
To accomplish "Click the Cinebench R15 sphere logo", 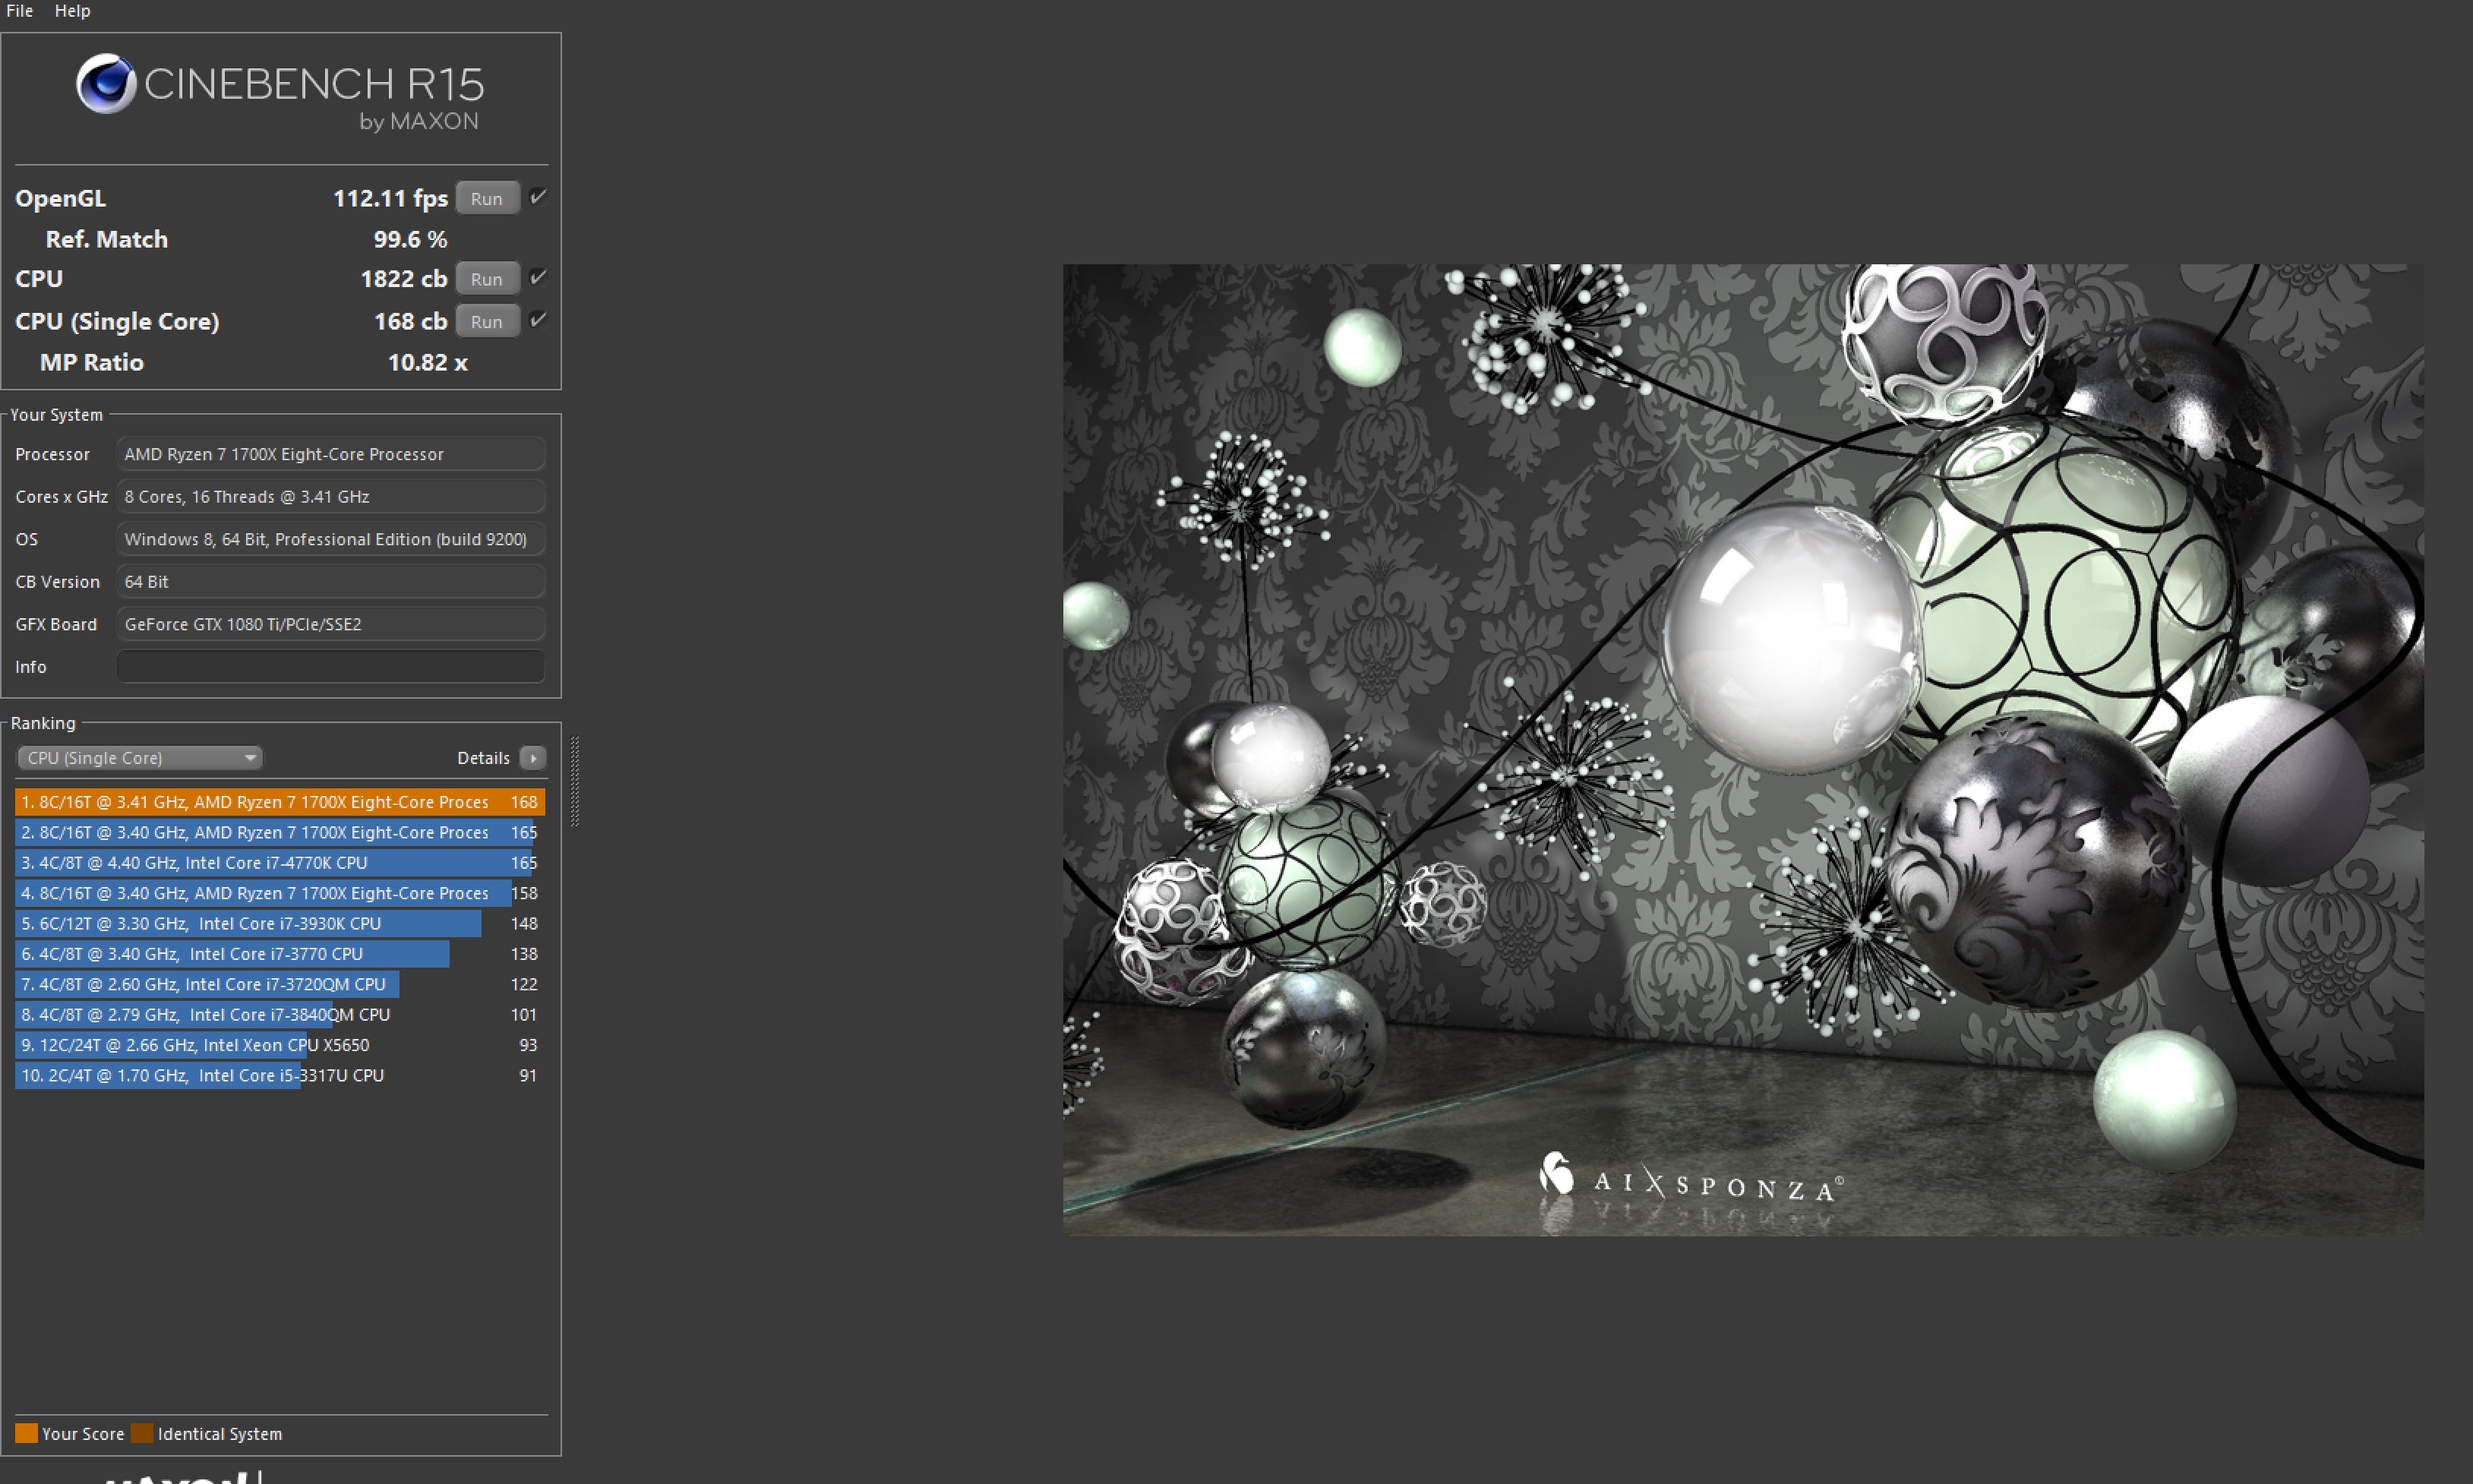I will click(106, 84).
